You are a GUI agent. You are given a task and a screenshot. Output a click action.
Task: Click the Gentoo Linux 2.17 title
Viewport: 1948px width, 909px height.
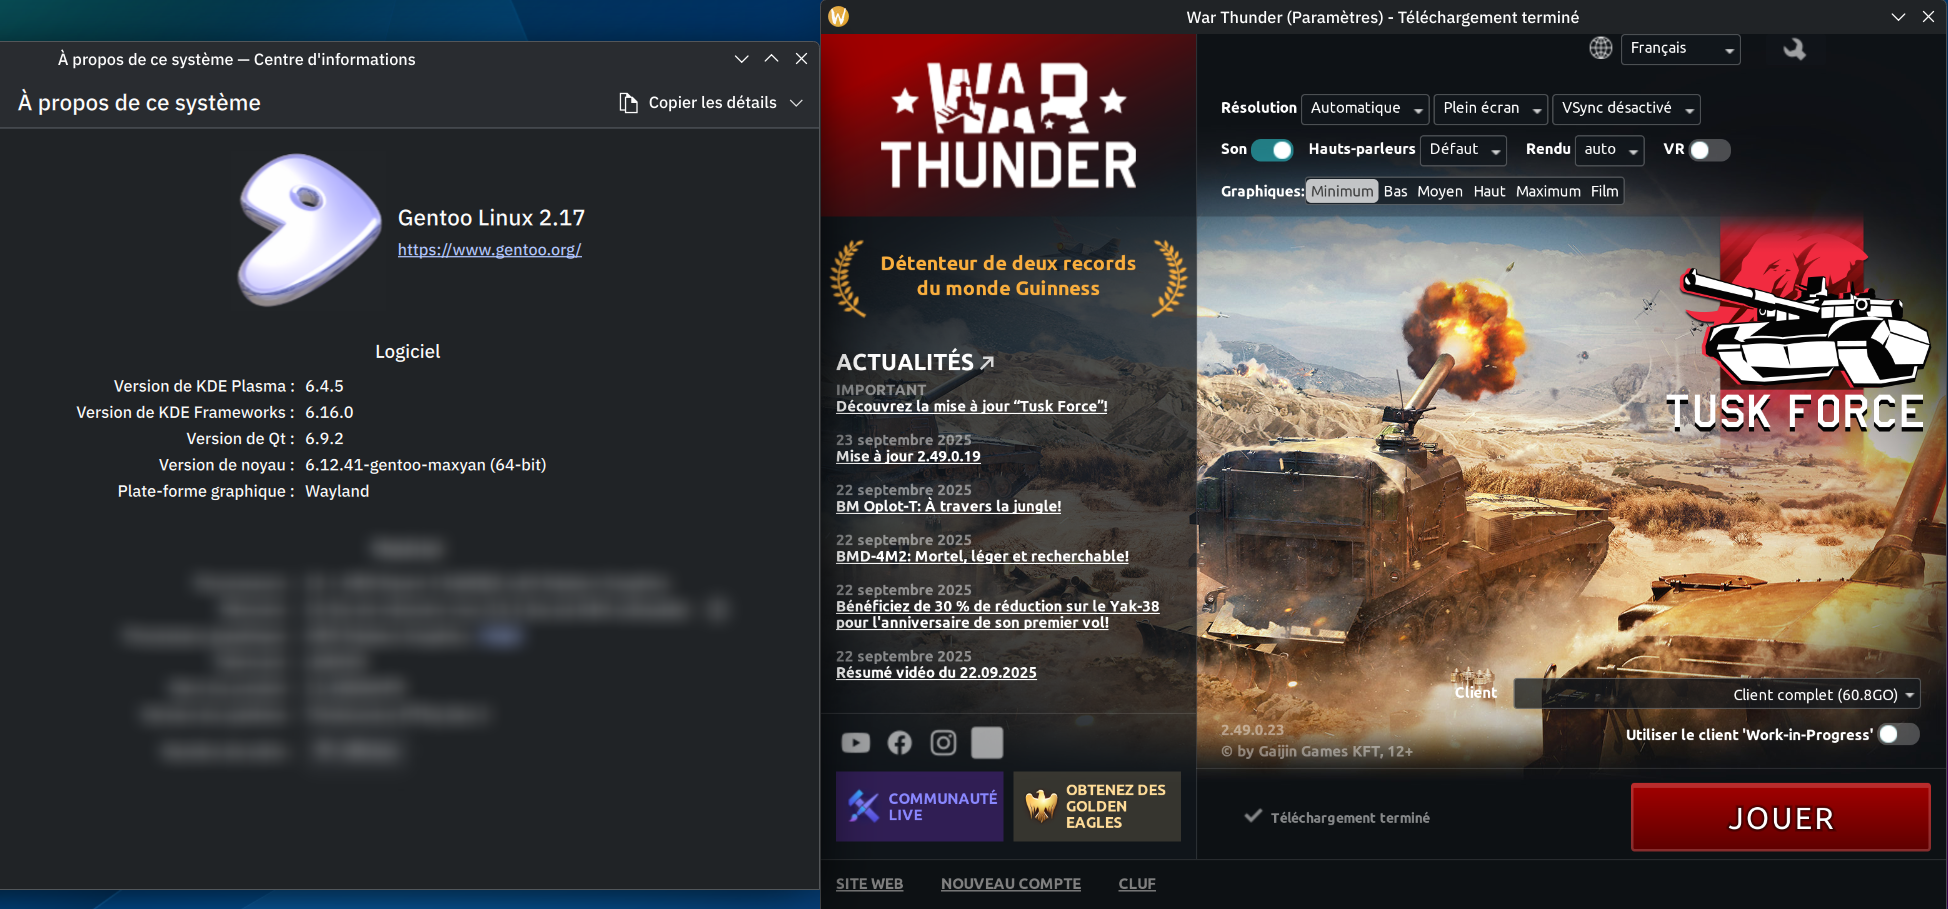[491, 218]
